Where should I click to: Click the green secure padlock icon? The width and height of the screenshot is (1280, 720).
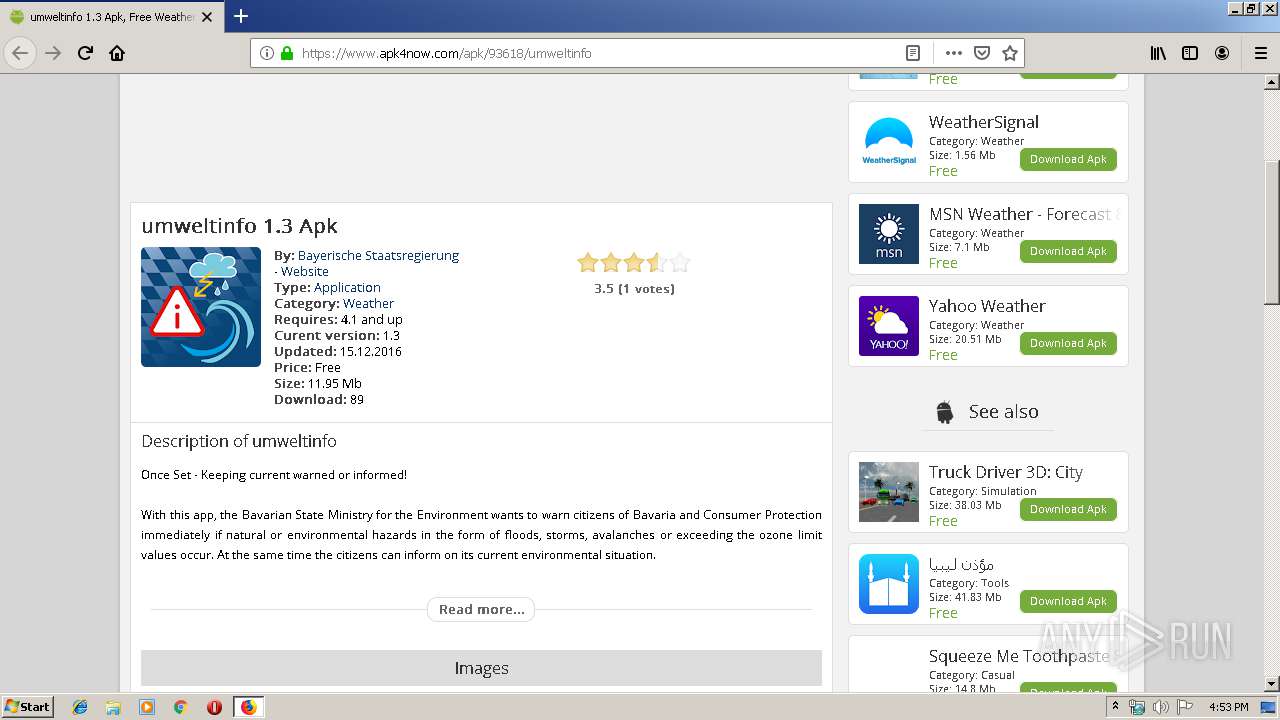pos(287,53)
